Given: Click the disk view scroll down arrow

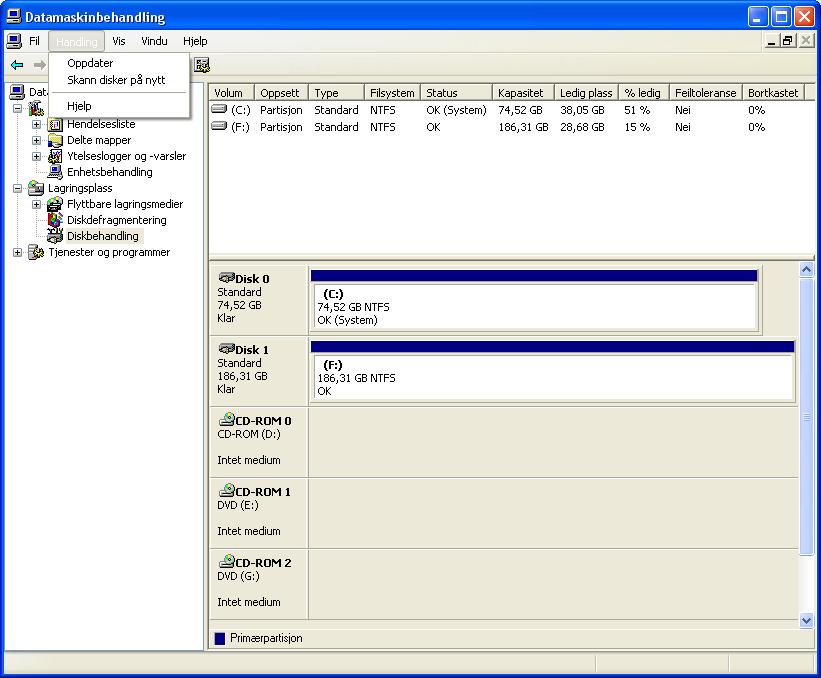Looking at the screenshot, I should point(806,620).
